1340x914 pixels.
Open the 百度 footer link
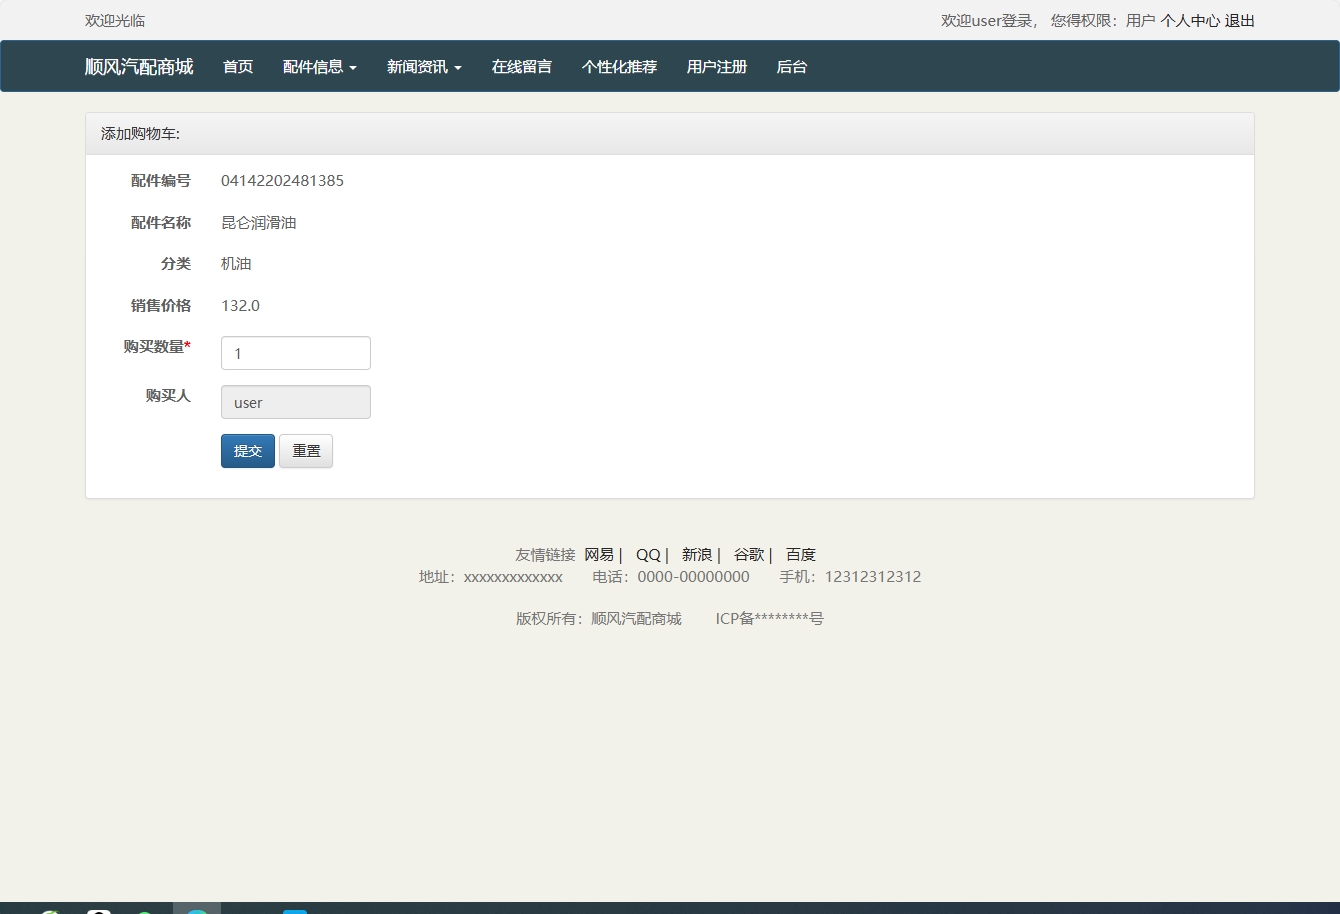(801, 555)
